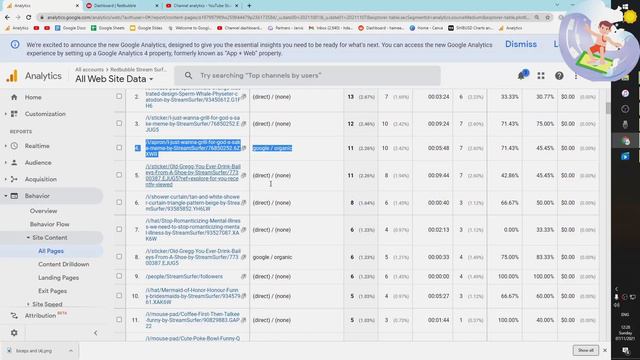The width and height of the screenshot is (640, 360).
Task: Open the Behavior Overview report
Action: point(43,211)
